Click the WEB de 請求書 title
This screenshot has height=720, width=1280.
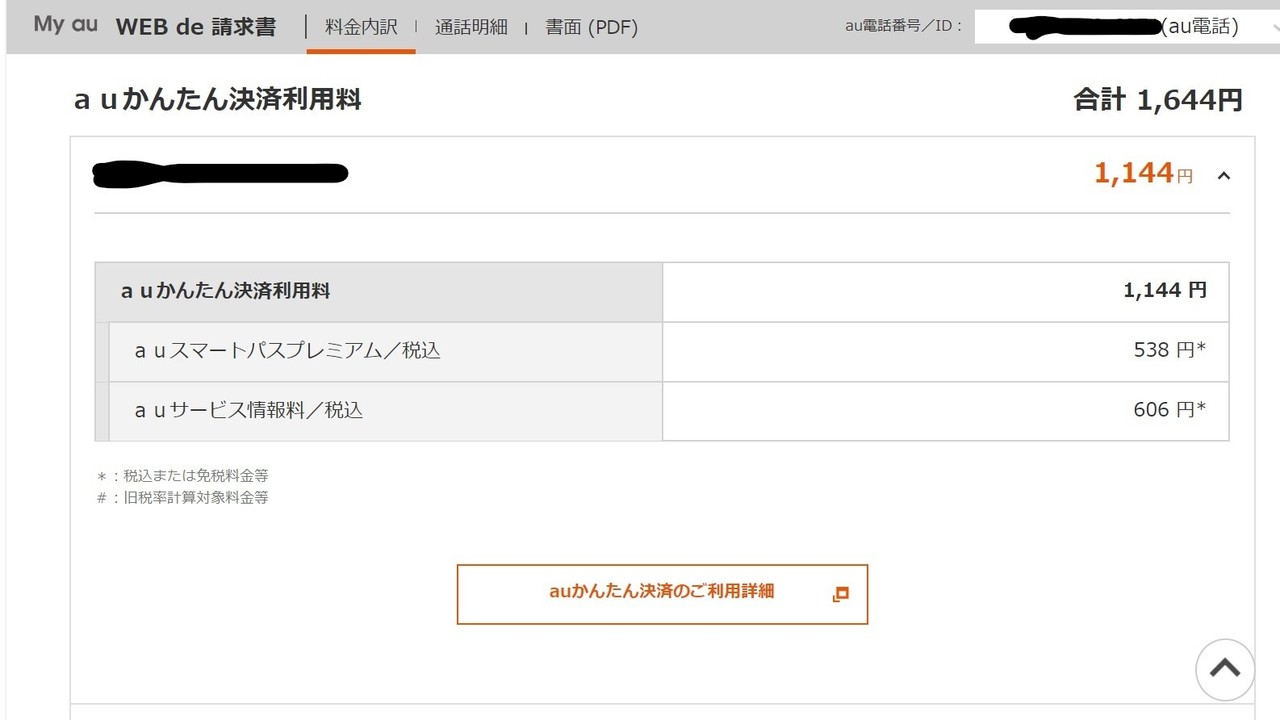click(x=196, y=27)
